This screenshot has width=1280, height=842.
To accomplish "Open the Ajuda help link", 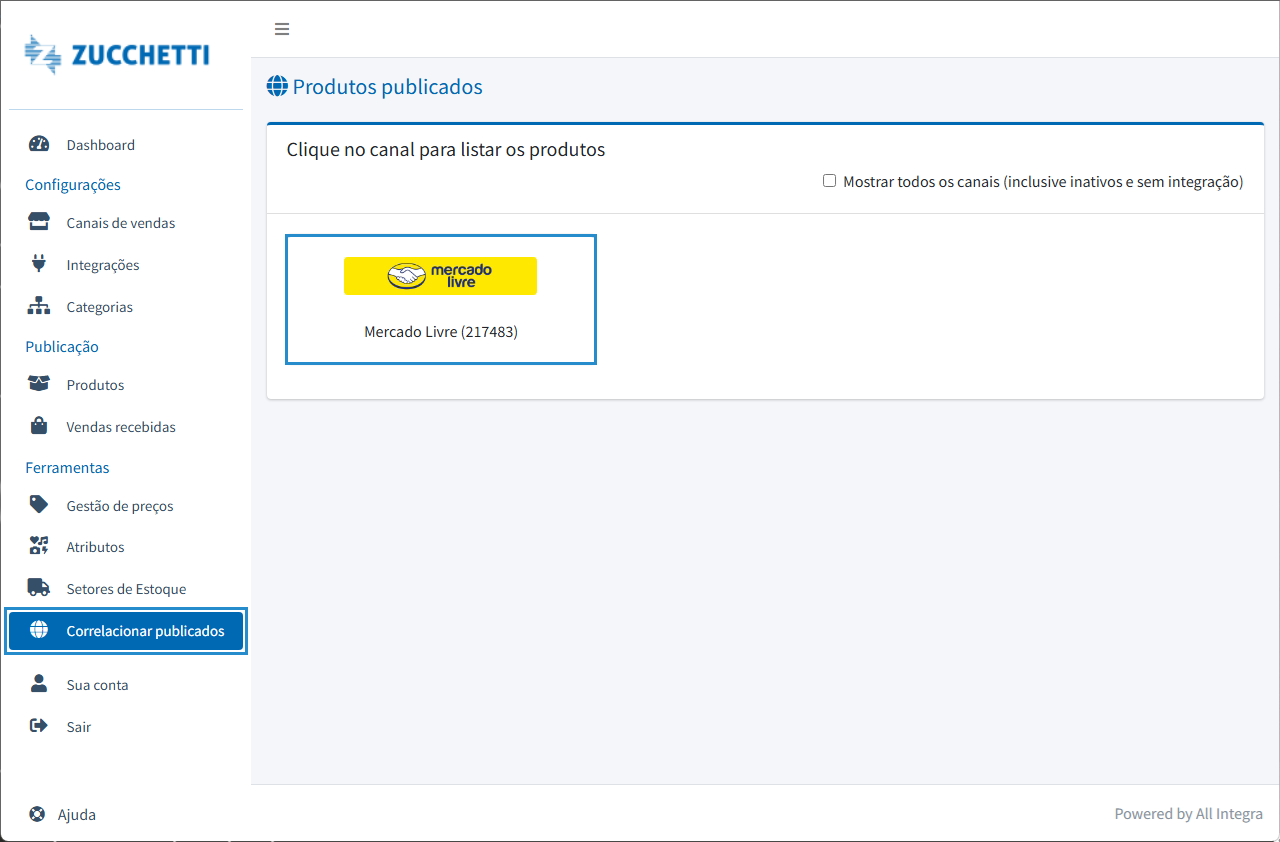I will (76, 814).
